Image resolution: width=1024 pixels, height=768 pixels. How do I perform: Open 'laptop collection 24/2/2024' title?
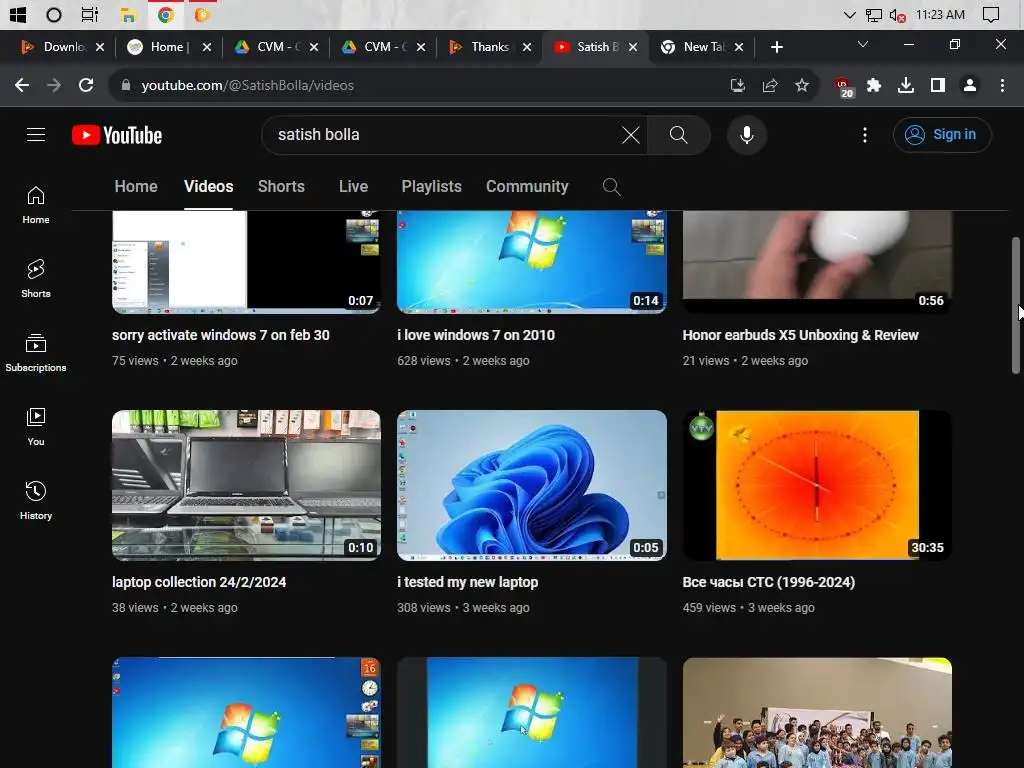point(199,582)
